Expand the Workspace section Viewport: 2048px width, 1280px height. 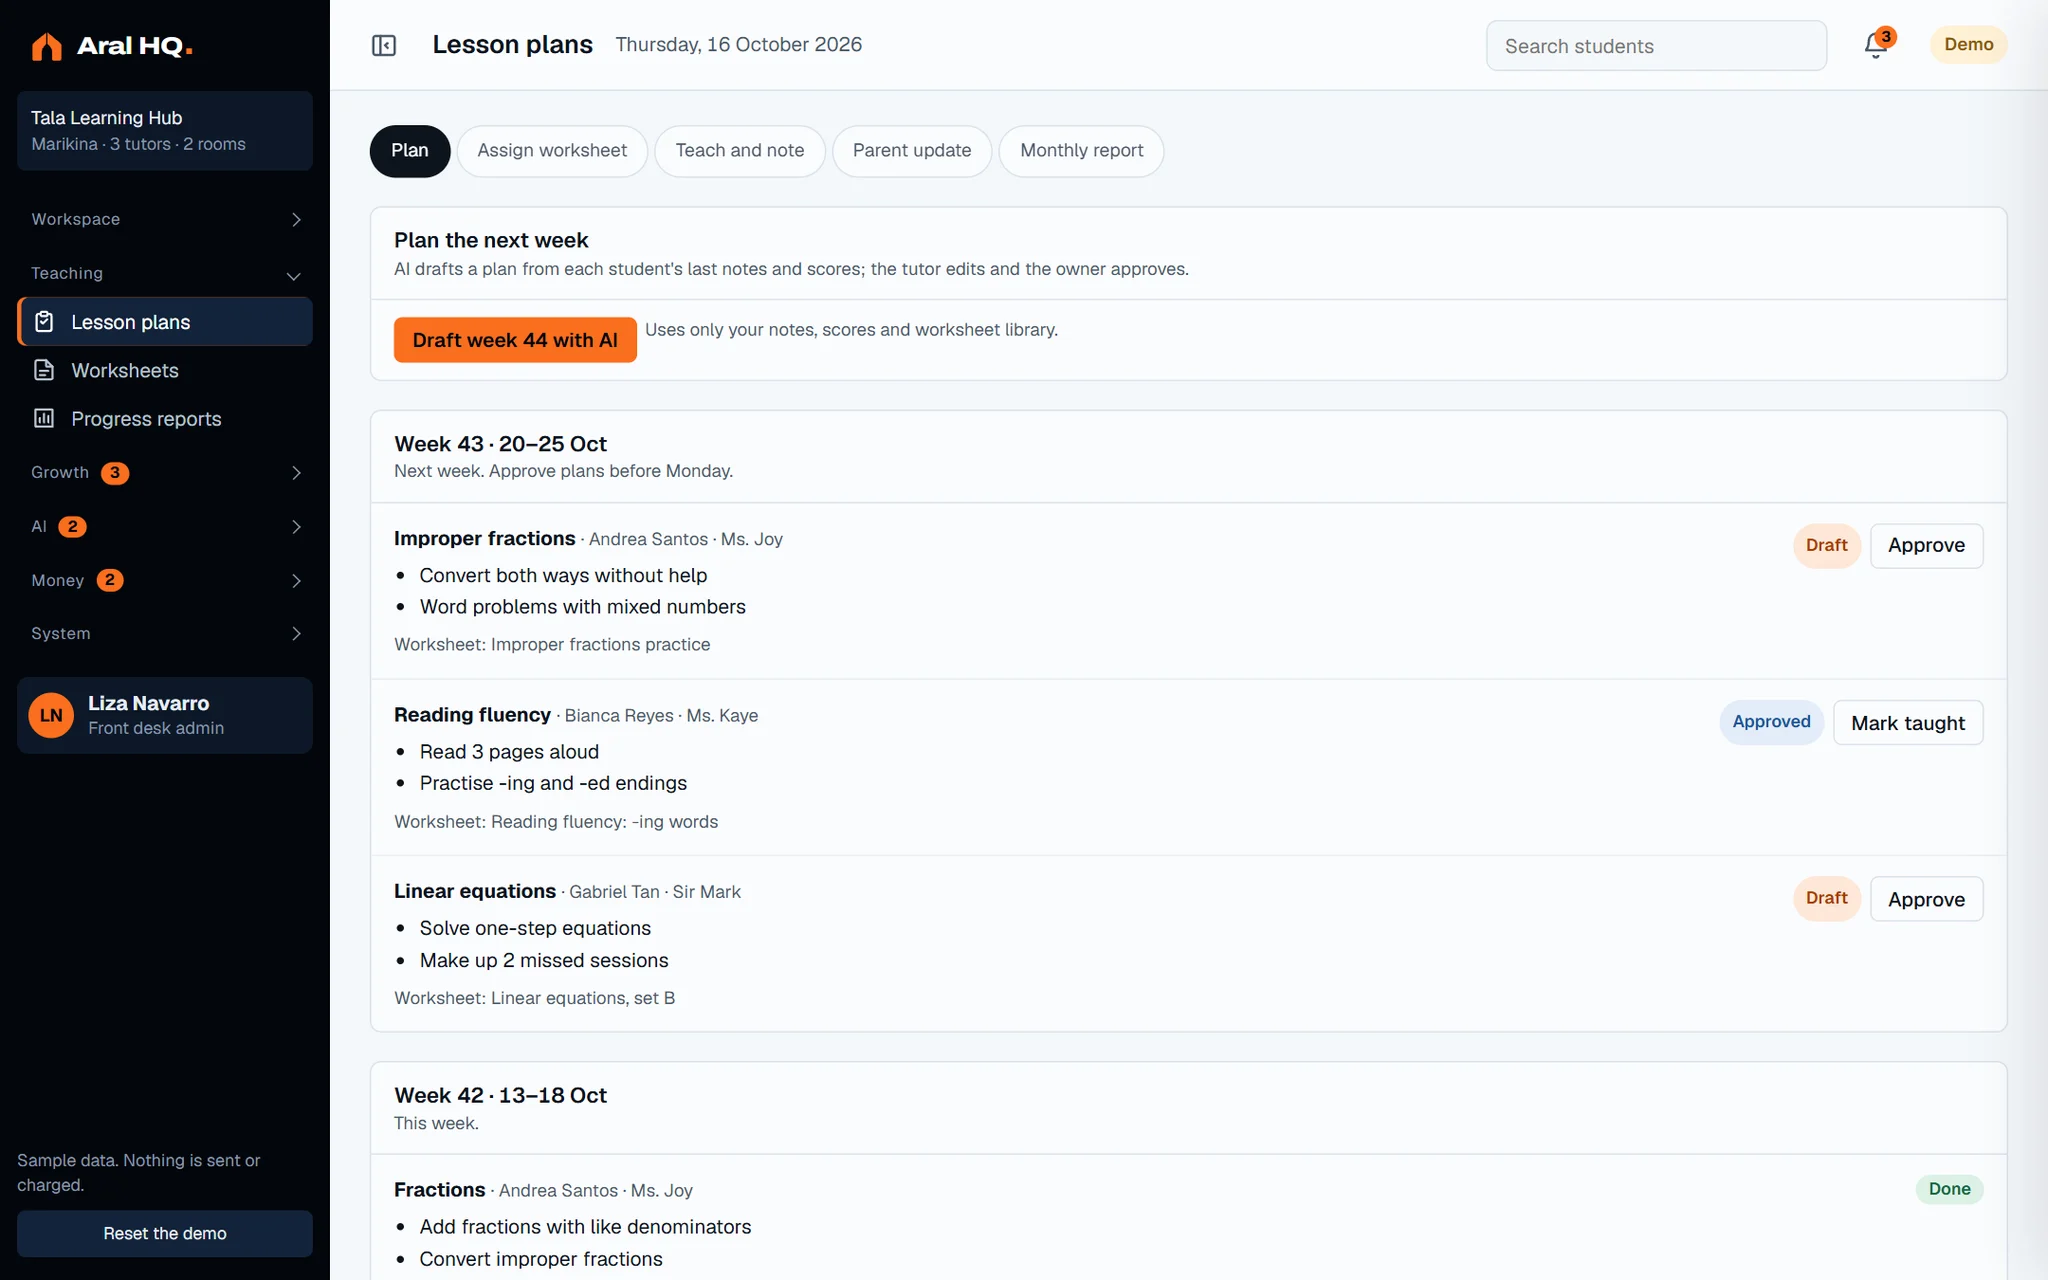tap(165, 219)
